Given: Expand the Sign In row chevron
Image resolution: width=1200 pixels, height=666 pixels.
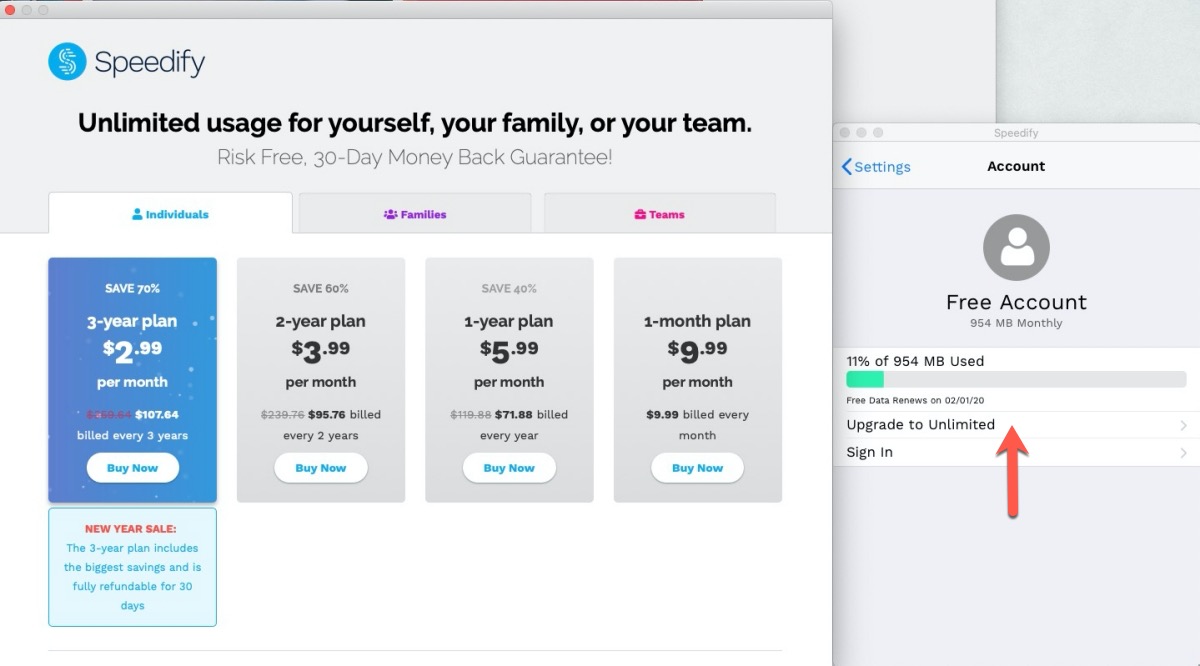Looking at the screenshot, I should pos(1183,453).
